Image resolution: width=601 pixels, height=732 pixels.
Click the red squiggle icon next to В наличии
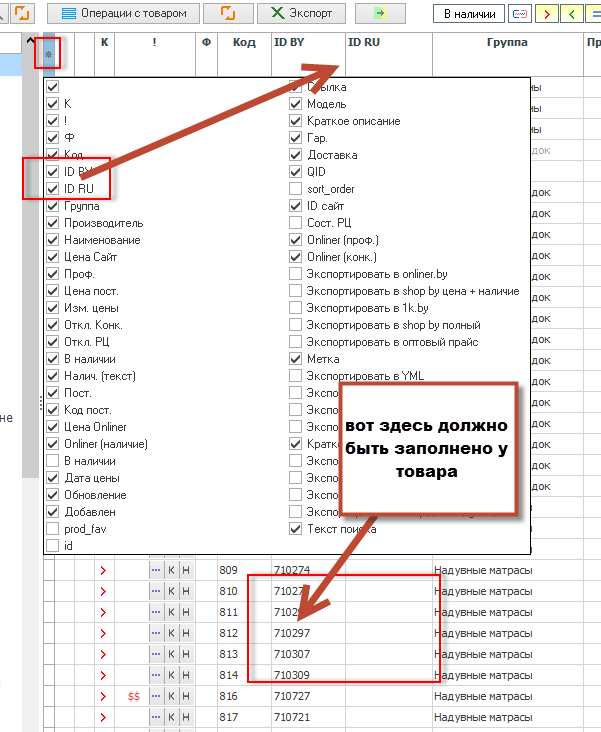[x=520, y=14]
